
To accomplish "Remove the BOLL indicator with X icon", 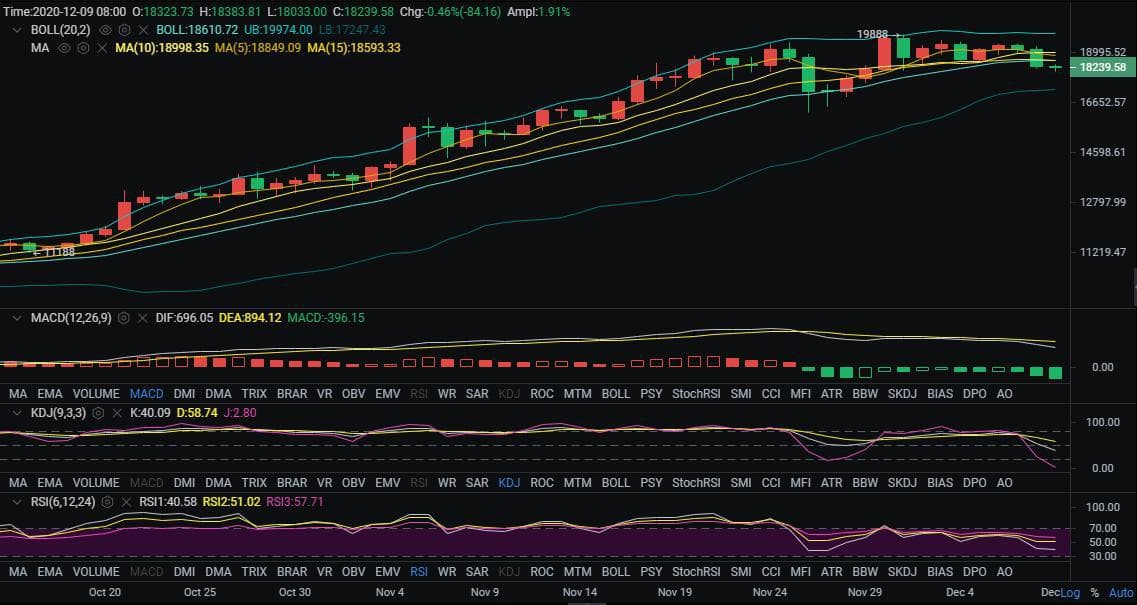I will tap(143, 30).
